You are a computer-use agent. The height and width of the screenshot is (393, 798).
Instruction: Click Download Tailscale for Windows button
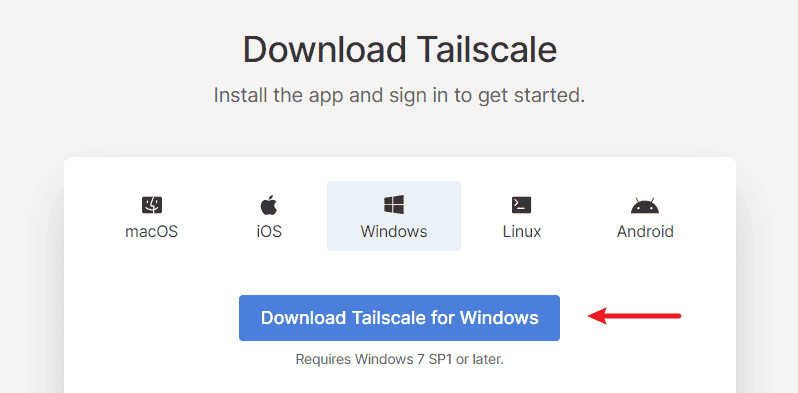pos(400,318)
